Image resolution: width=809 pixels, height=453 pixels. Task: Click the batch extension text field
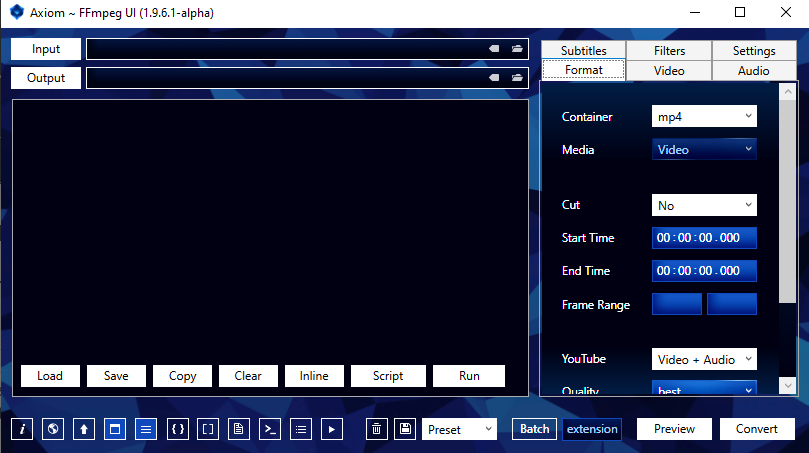592,429
